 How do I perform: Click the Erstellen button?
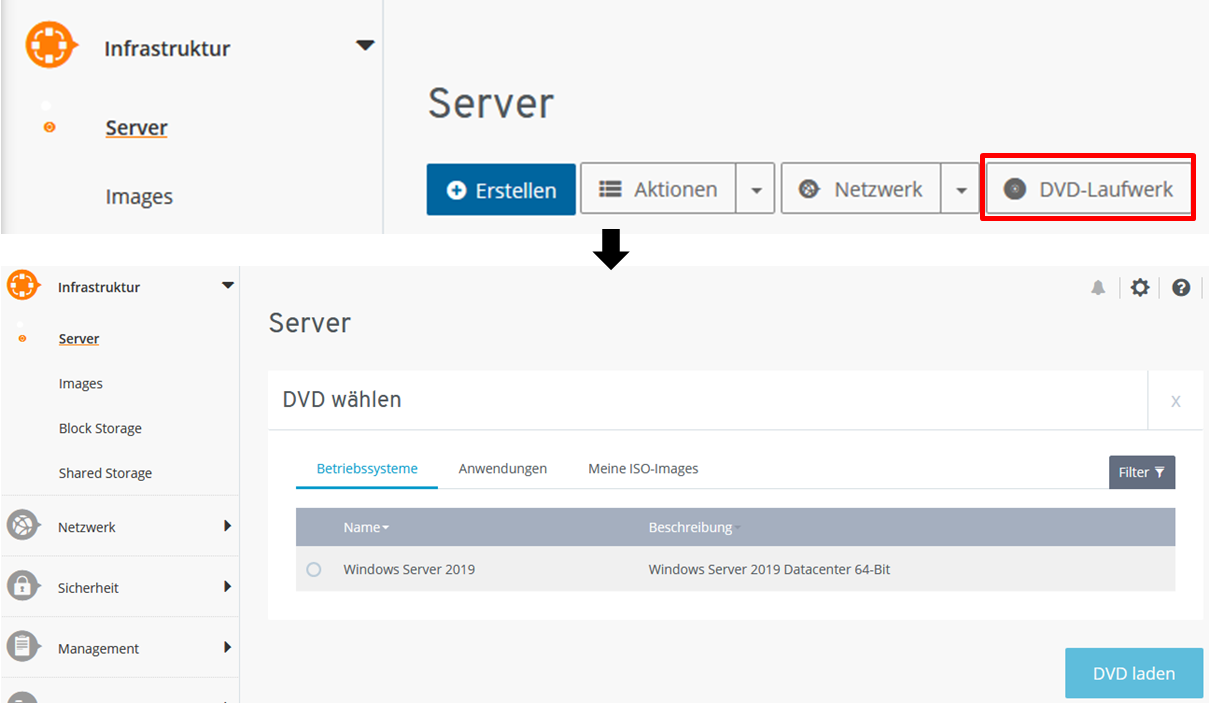pyautogui.click(x=501, y=190)
